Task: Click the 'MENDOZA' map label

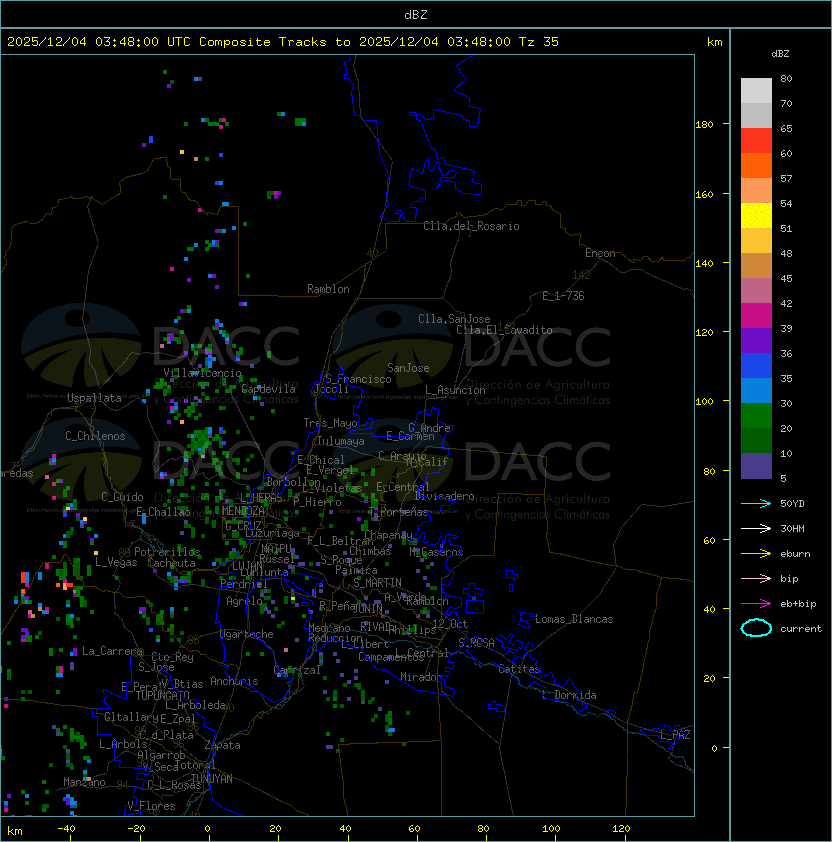Action: point(243,510)
